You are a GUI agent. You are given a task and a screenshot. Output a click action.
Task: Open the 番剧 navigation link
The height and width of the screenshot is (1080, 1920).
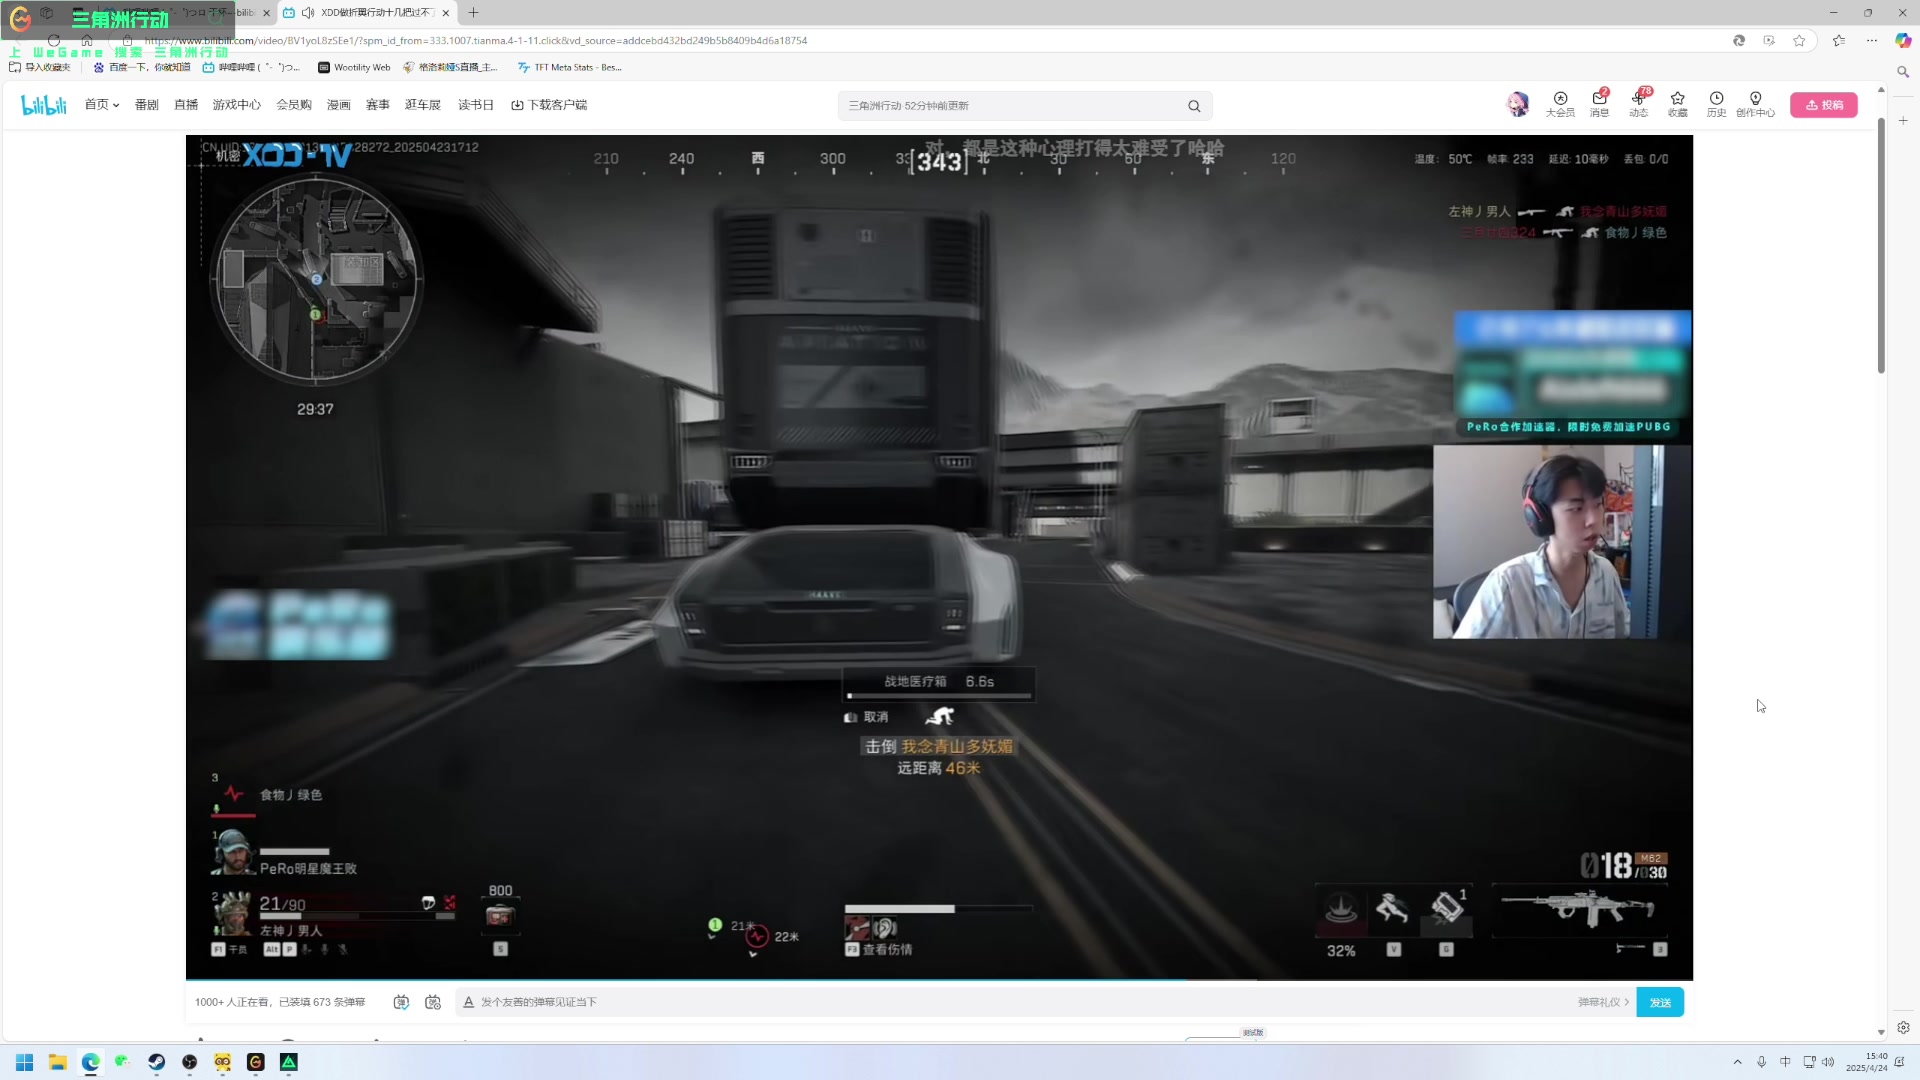(147, 105)
